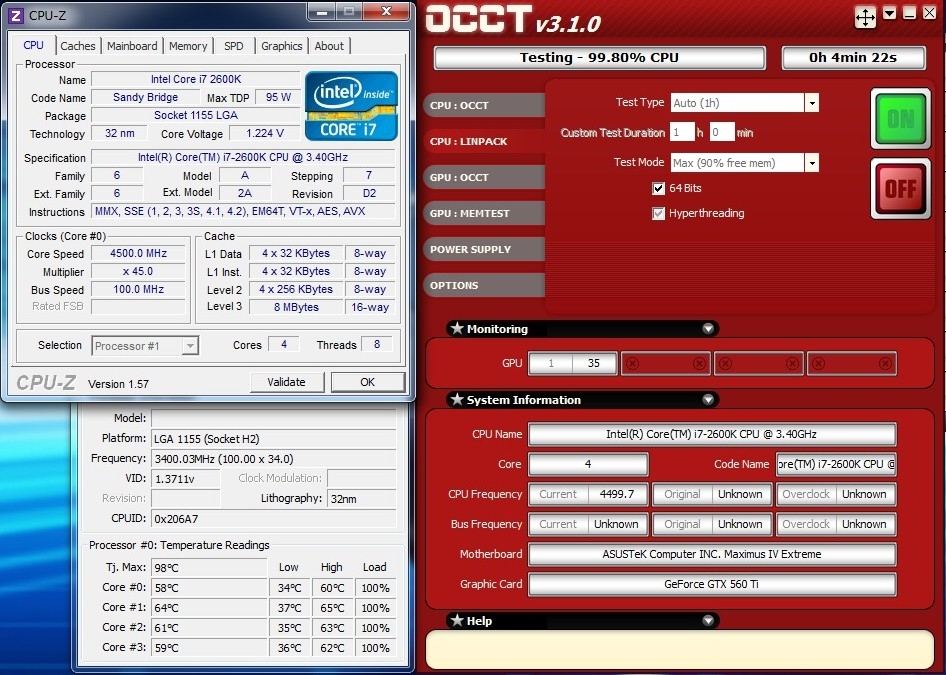Select the CPU : OCCT test tab
This screenshot has width=946, height=675.
484,106
